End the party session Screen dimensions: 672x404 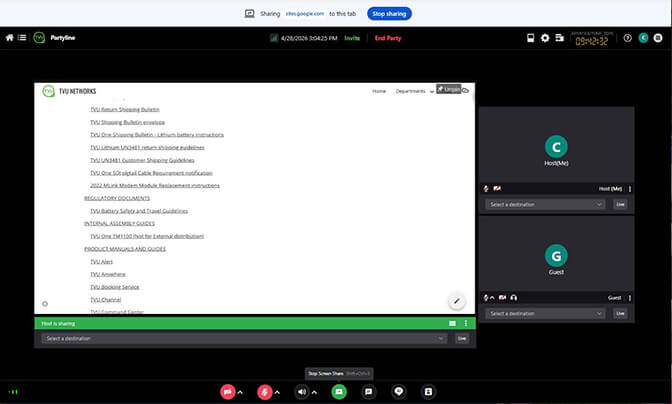(x=388, y=38)
